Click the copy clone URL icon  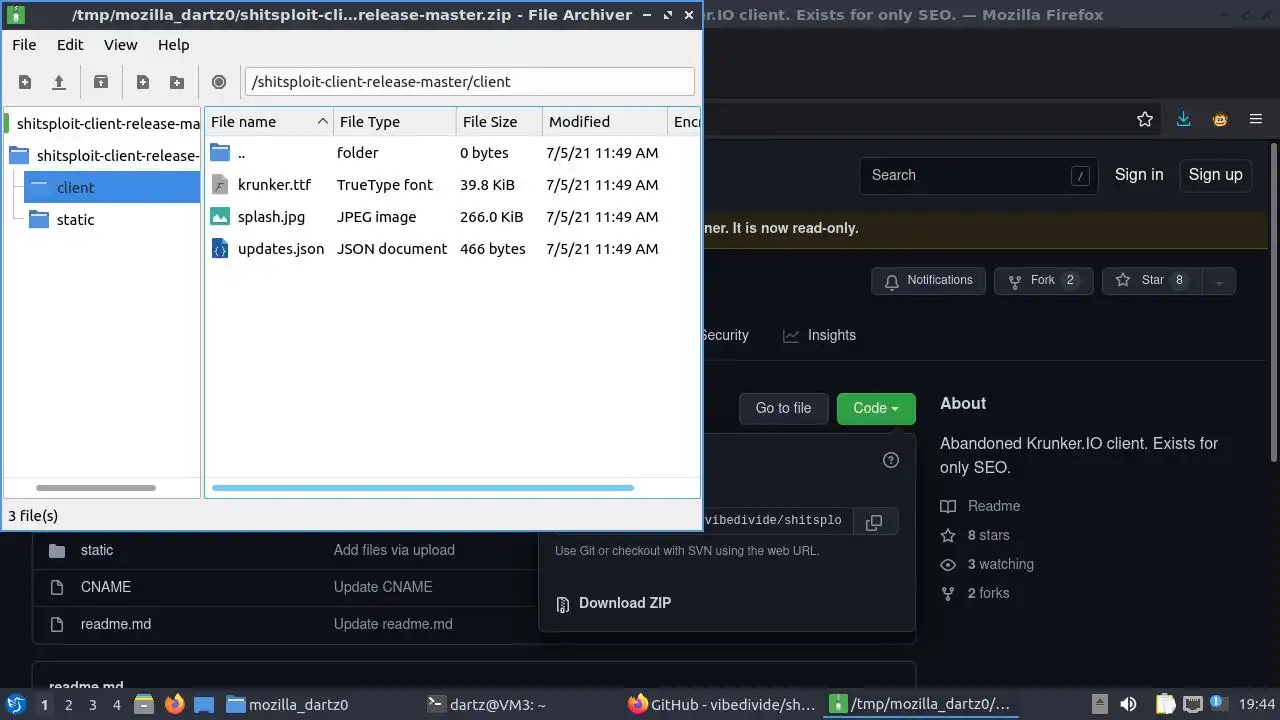tap(874, 522)
